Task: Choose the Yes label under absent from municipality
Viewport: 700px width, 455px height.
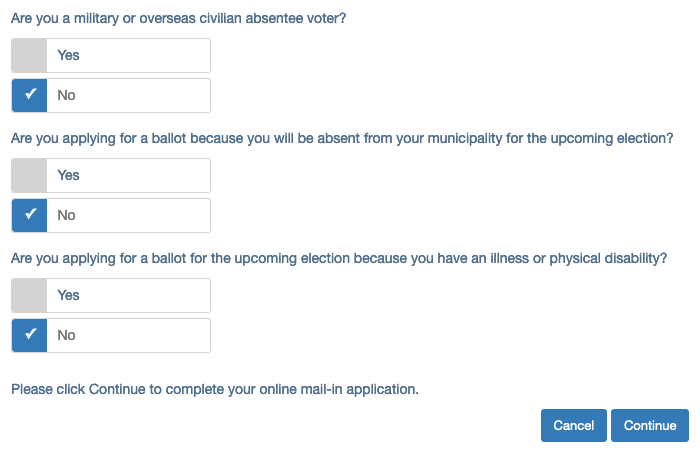Action: 68,175
